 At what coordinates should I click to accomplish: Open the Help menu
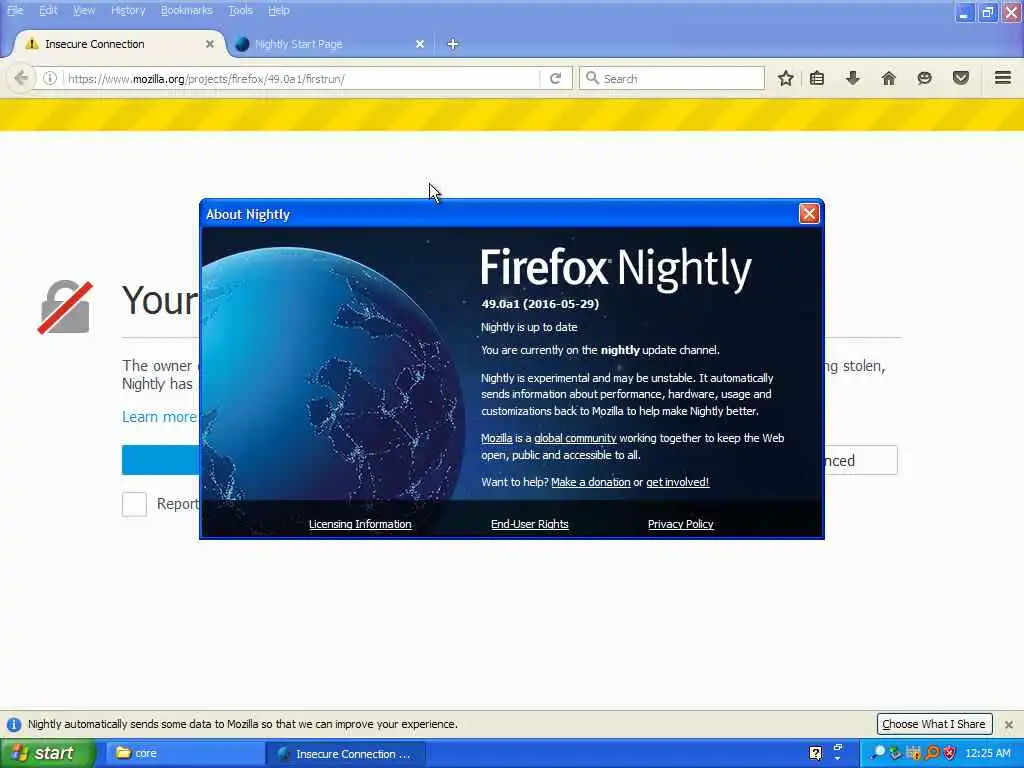click(x=279, y=10)
